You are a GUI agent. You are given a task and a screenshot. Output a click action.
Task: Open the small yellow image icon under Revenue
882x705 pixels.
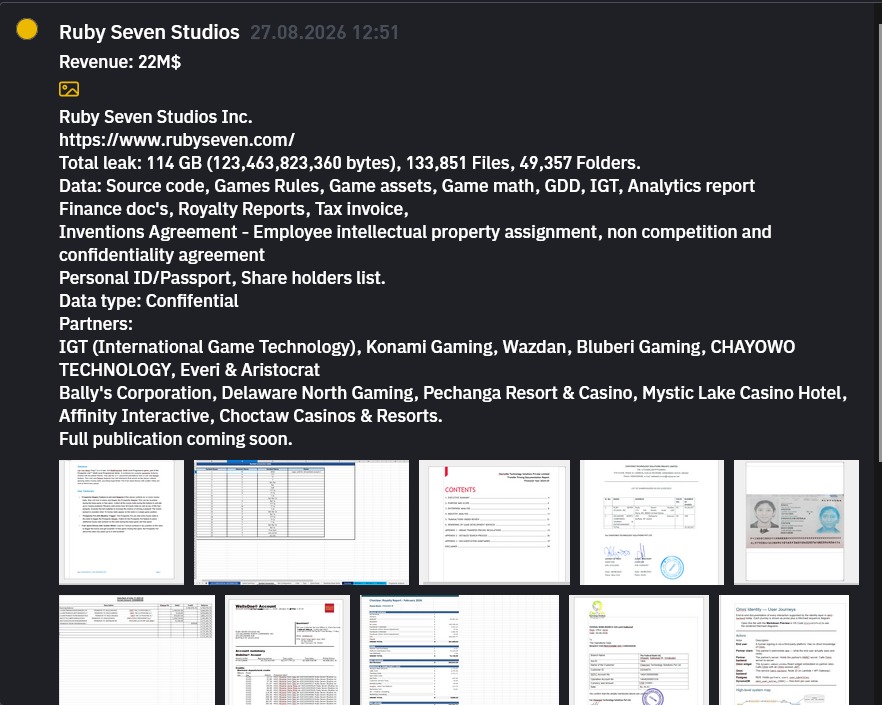tap(69, 89)
